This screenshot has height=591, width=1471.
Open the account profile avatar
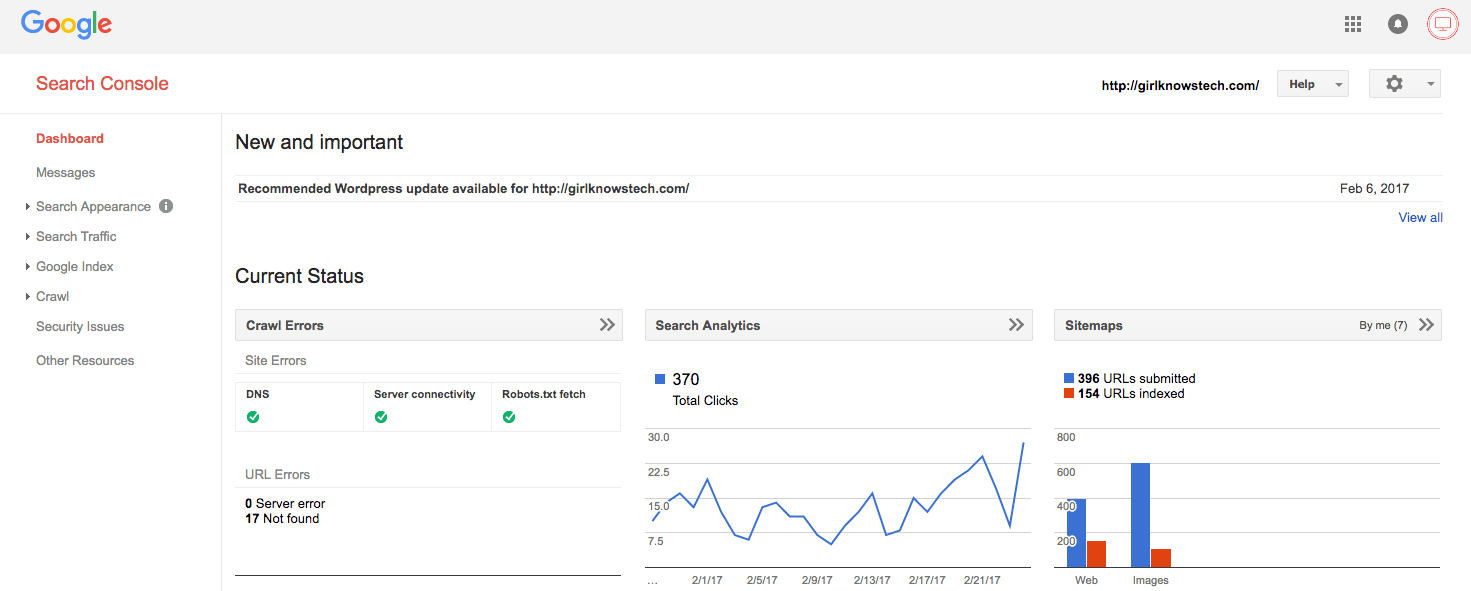(x=1443, y=24)
